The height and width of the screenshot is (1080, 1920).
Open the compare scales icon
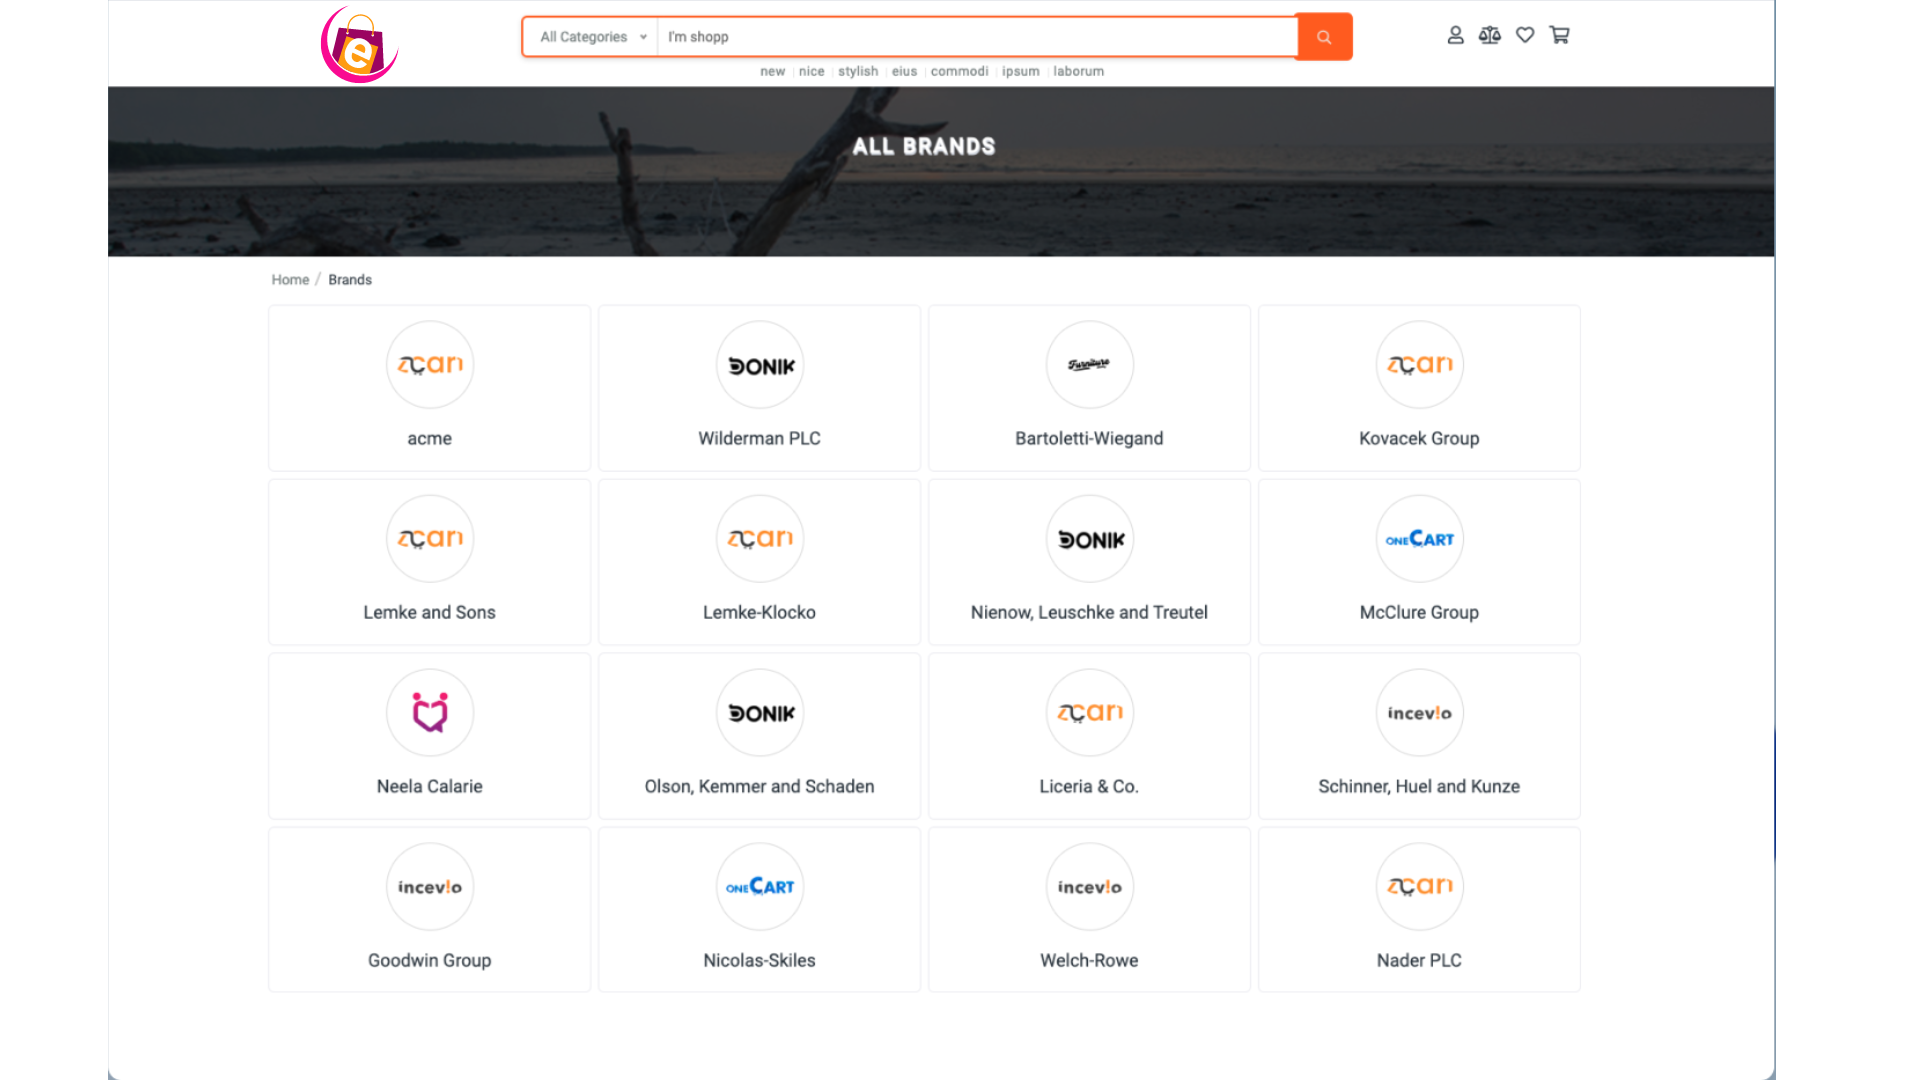tap(1489, 35)
